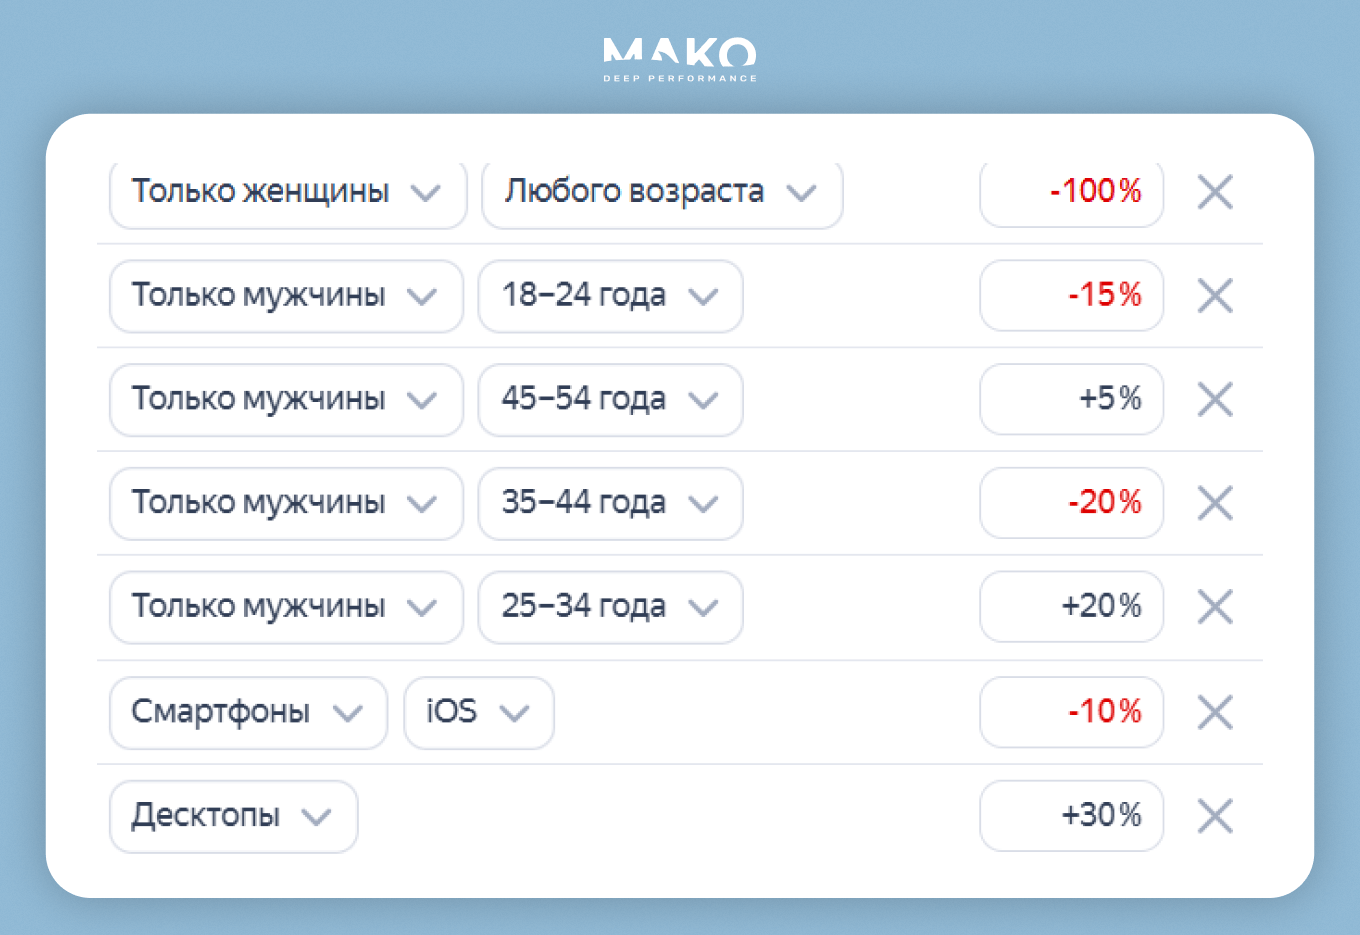Expand the 25–34 года age dropdown
This screenshot has width=1360, height=935.
point(610,607)
